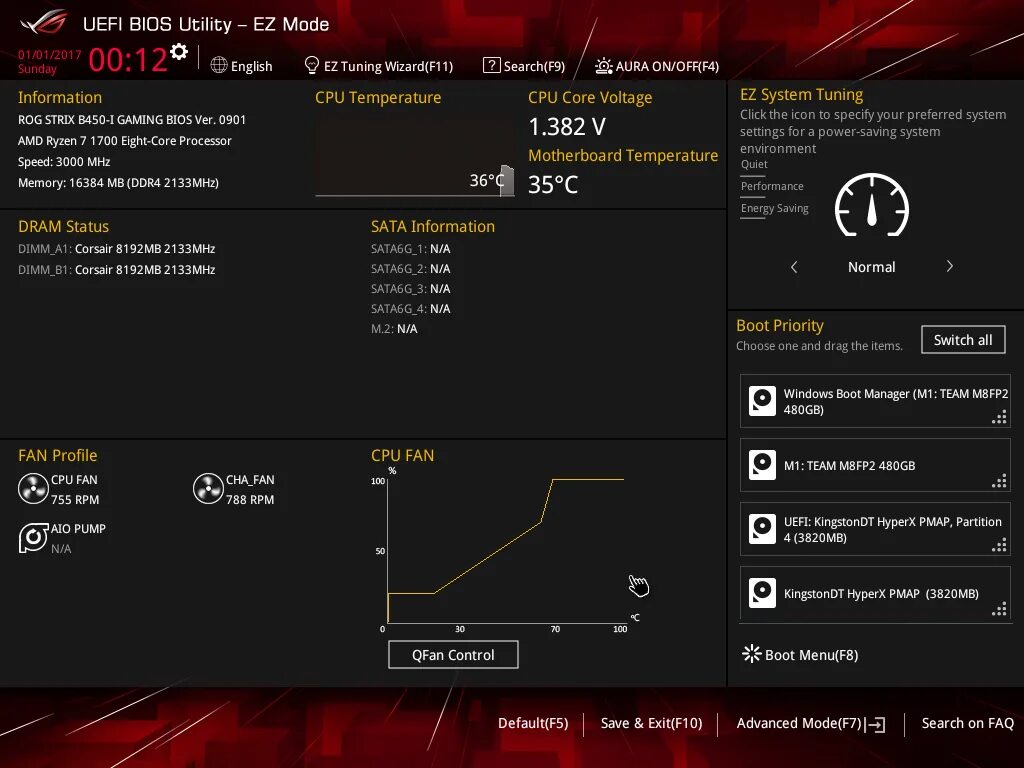Click the 01/01/2017 date text

[x=50, y=55]
